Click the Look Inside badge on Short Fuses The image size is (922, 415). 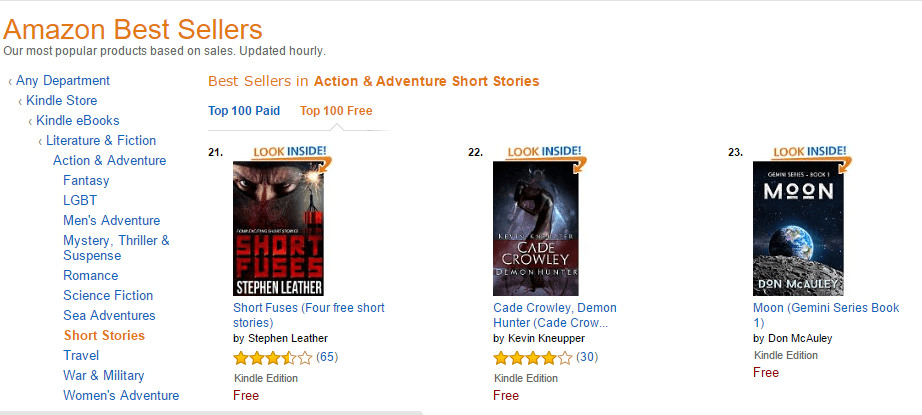[291, 152]
